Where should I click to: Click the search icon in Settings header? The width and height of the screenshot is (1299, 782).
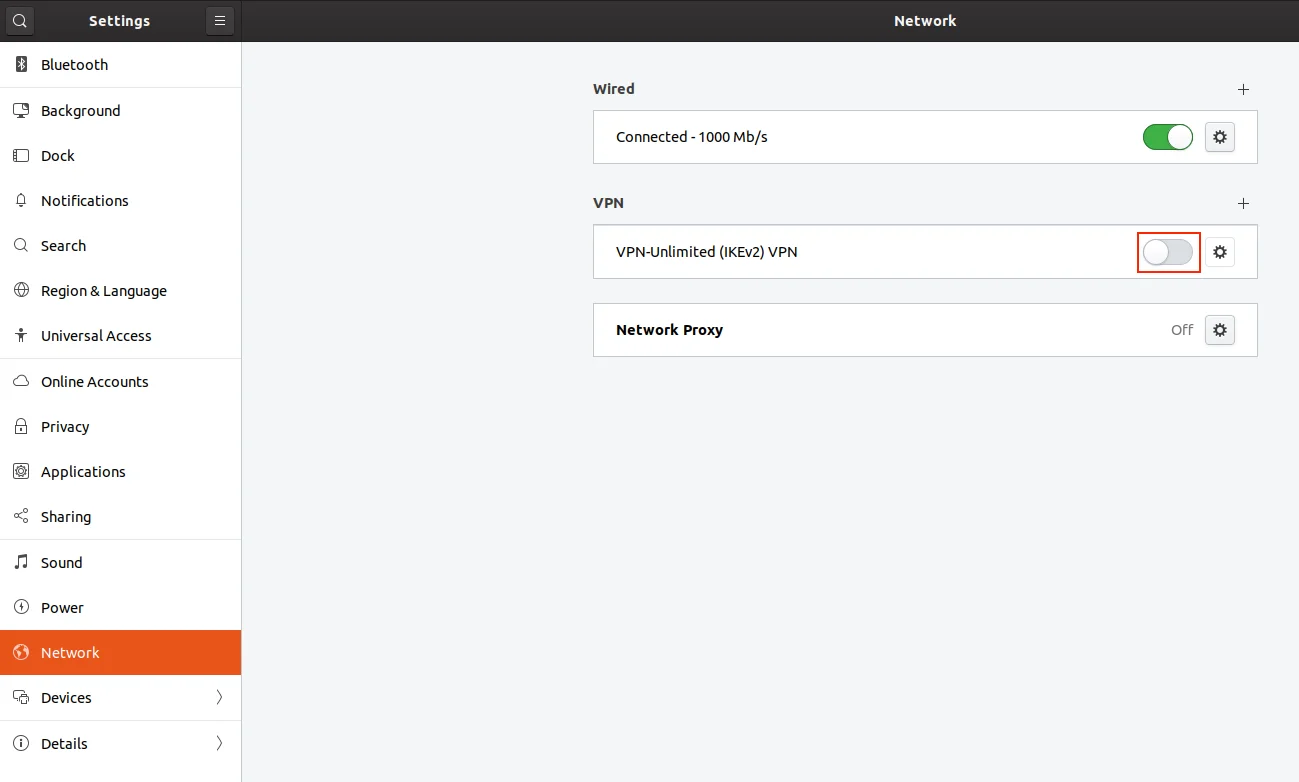20,20
